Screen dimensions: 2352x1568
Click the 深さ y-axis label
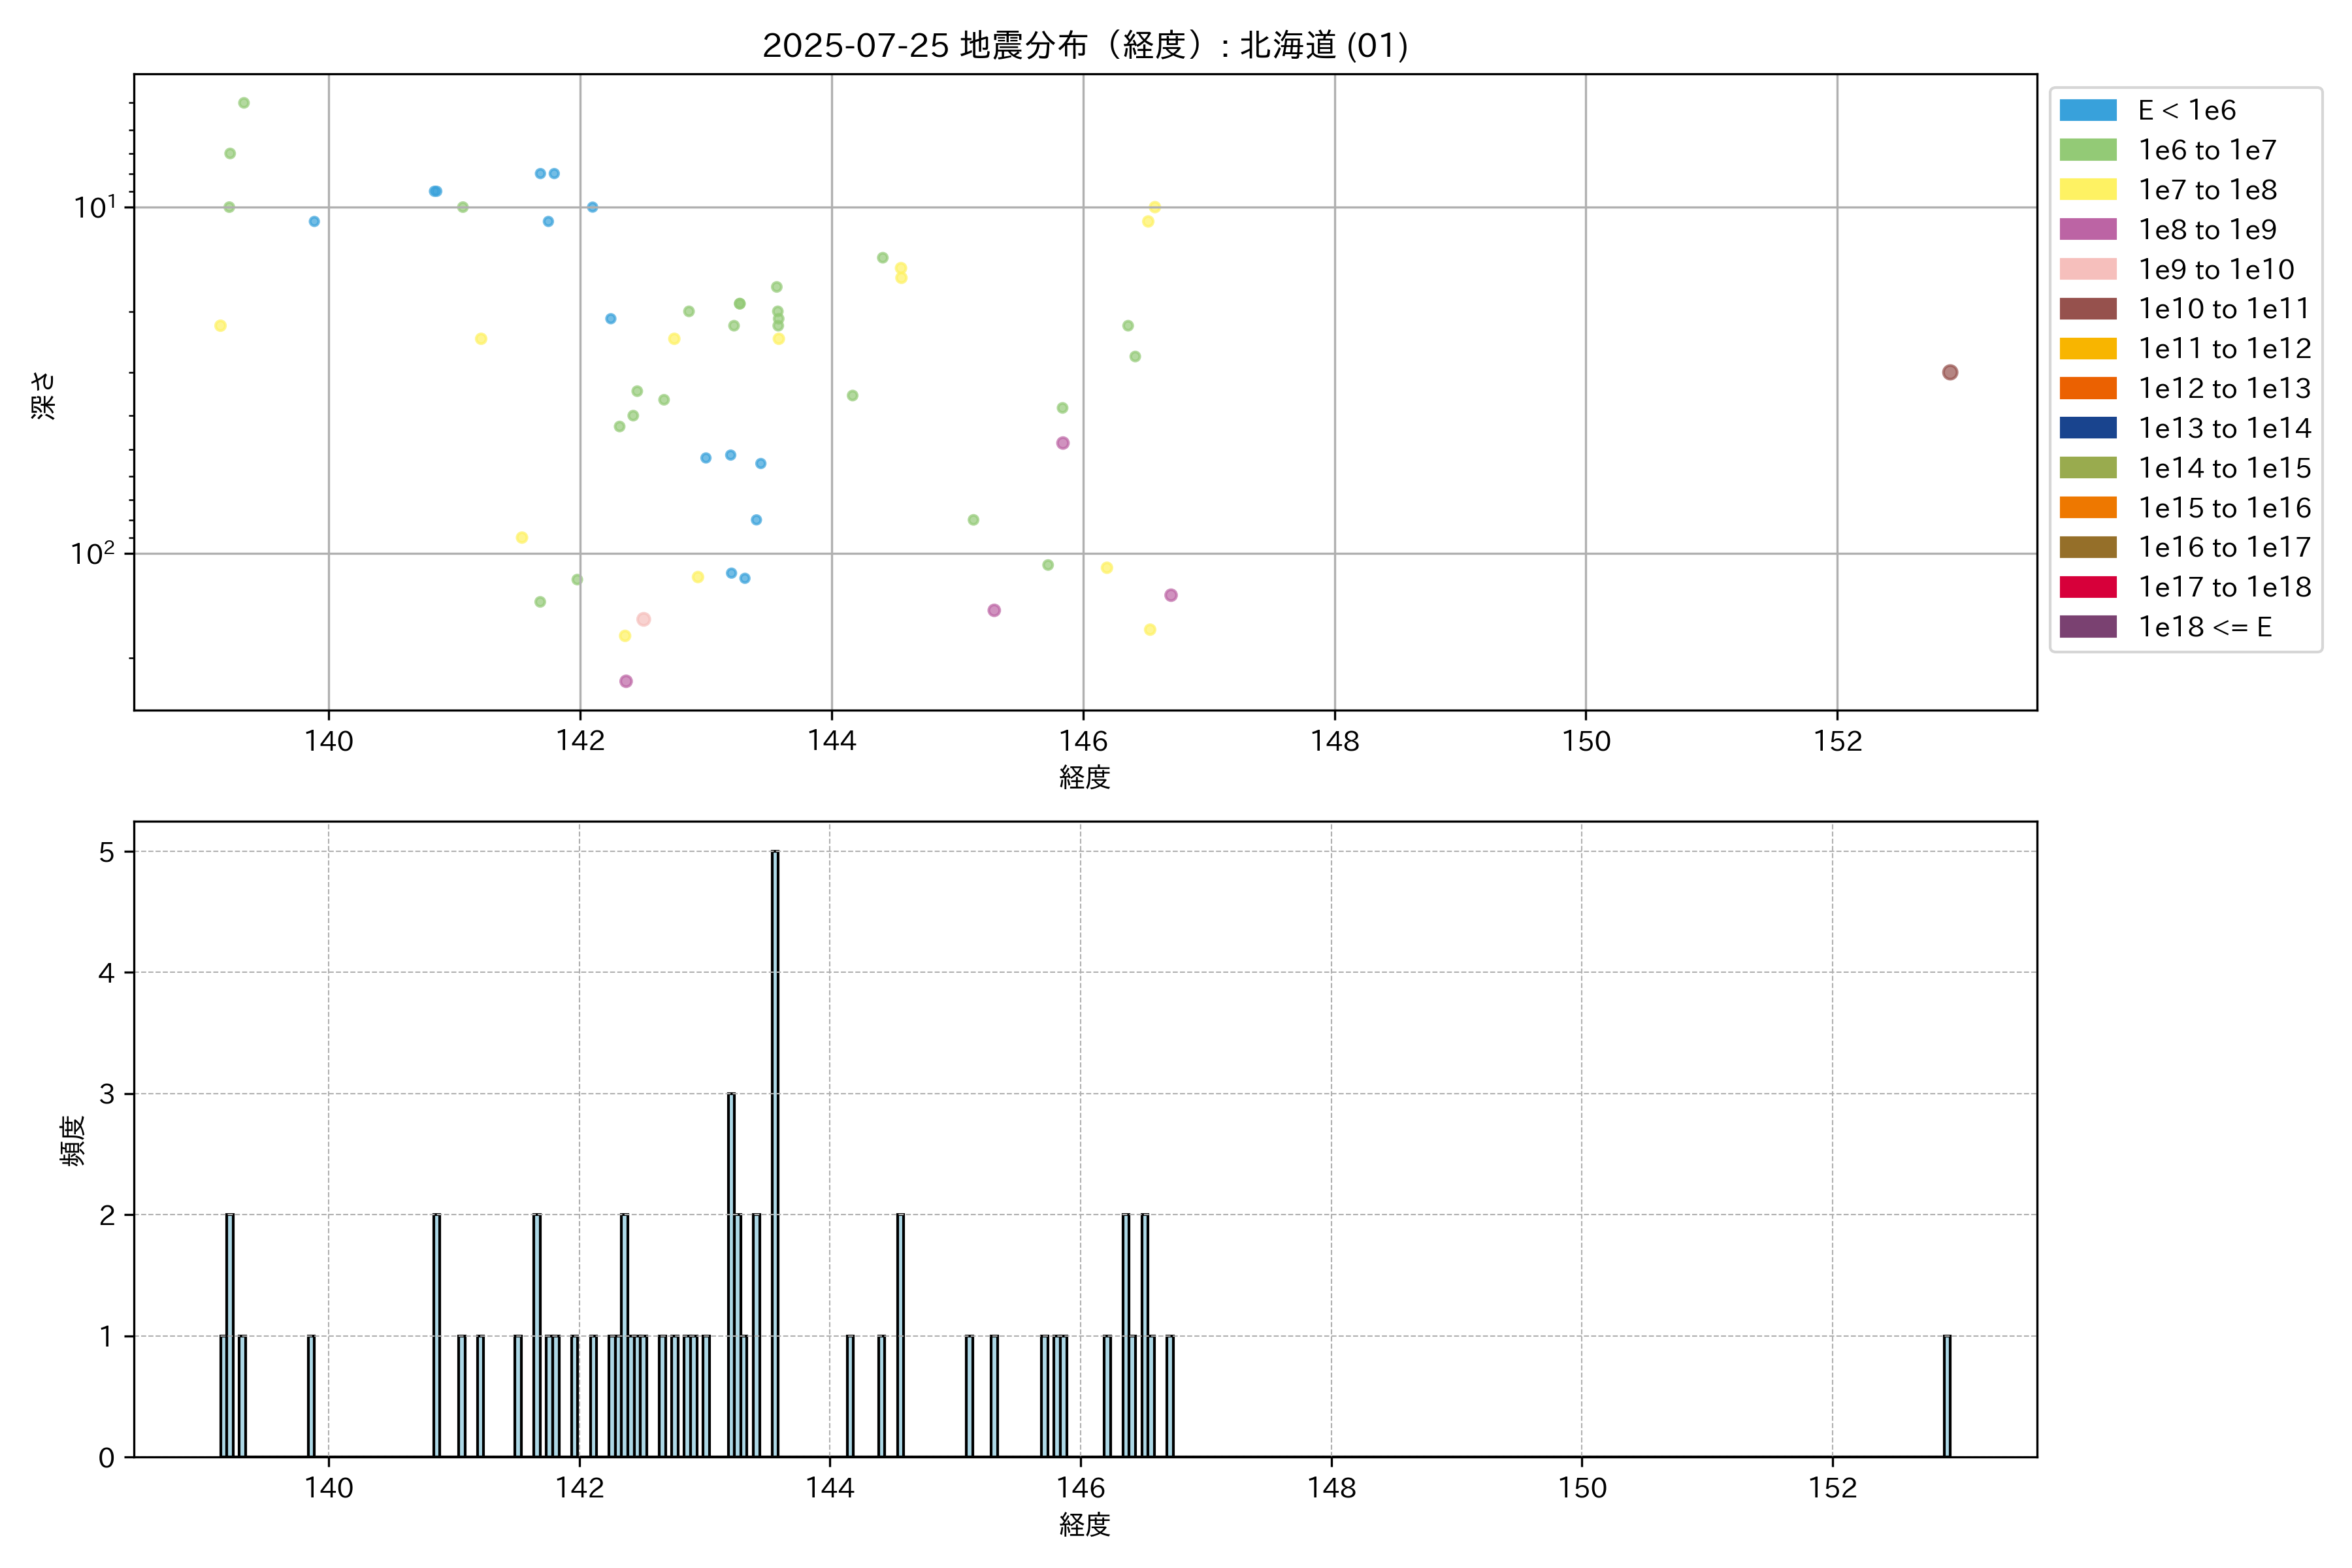(44, 395)
